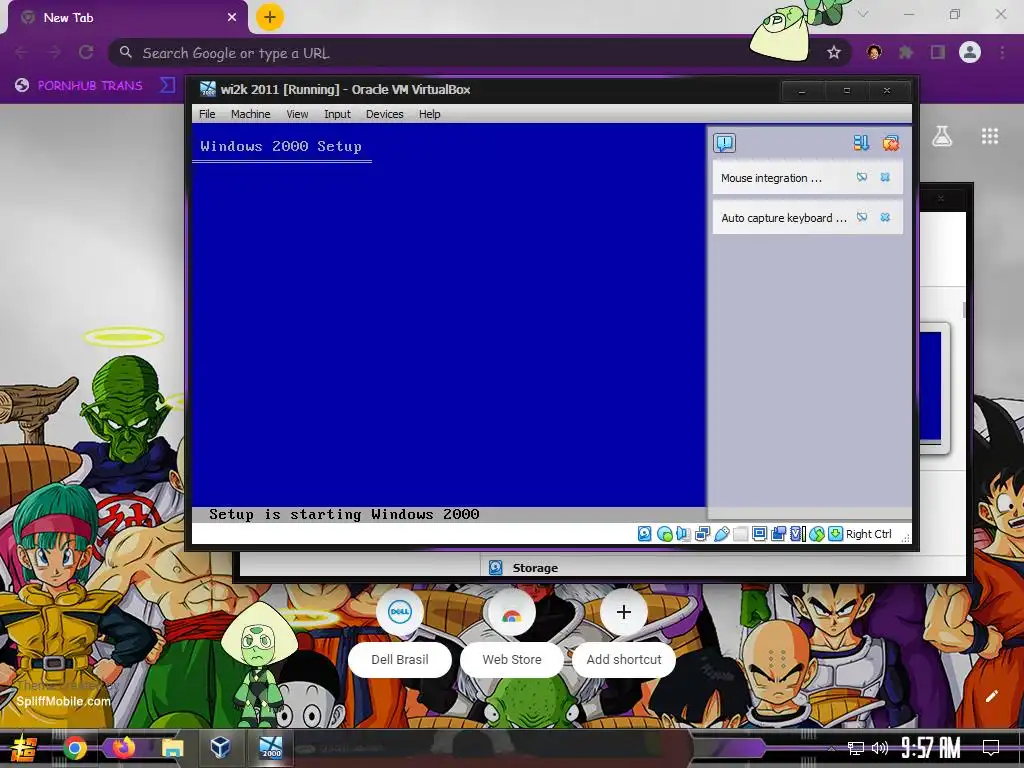Click the optical disk indicator in VirtualBox status bar
The height and width of the screenshot is (768, 1024).
click(x=664, y=534)
